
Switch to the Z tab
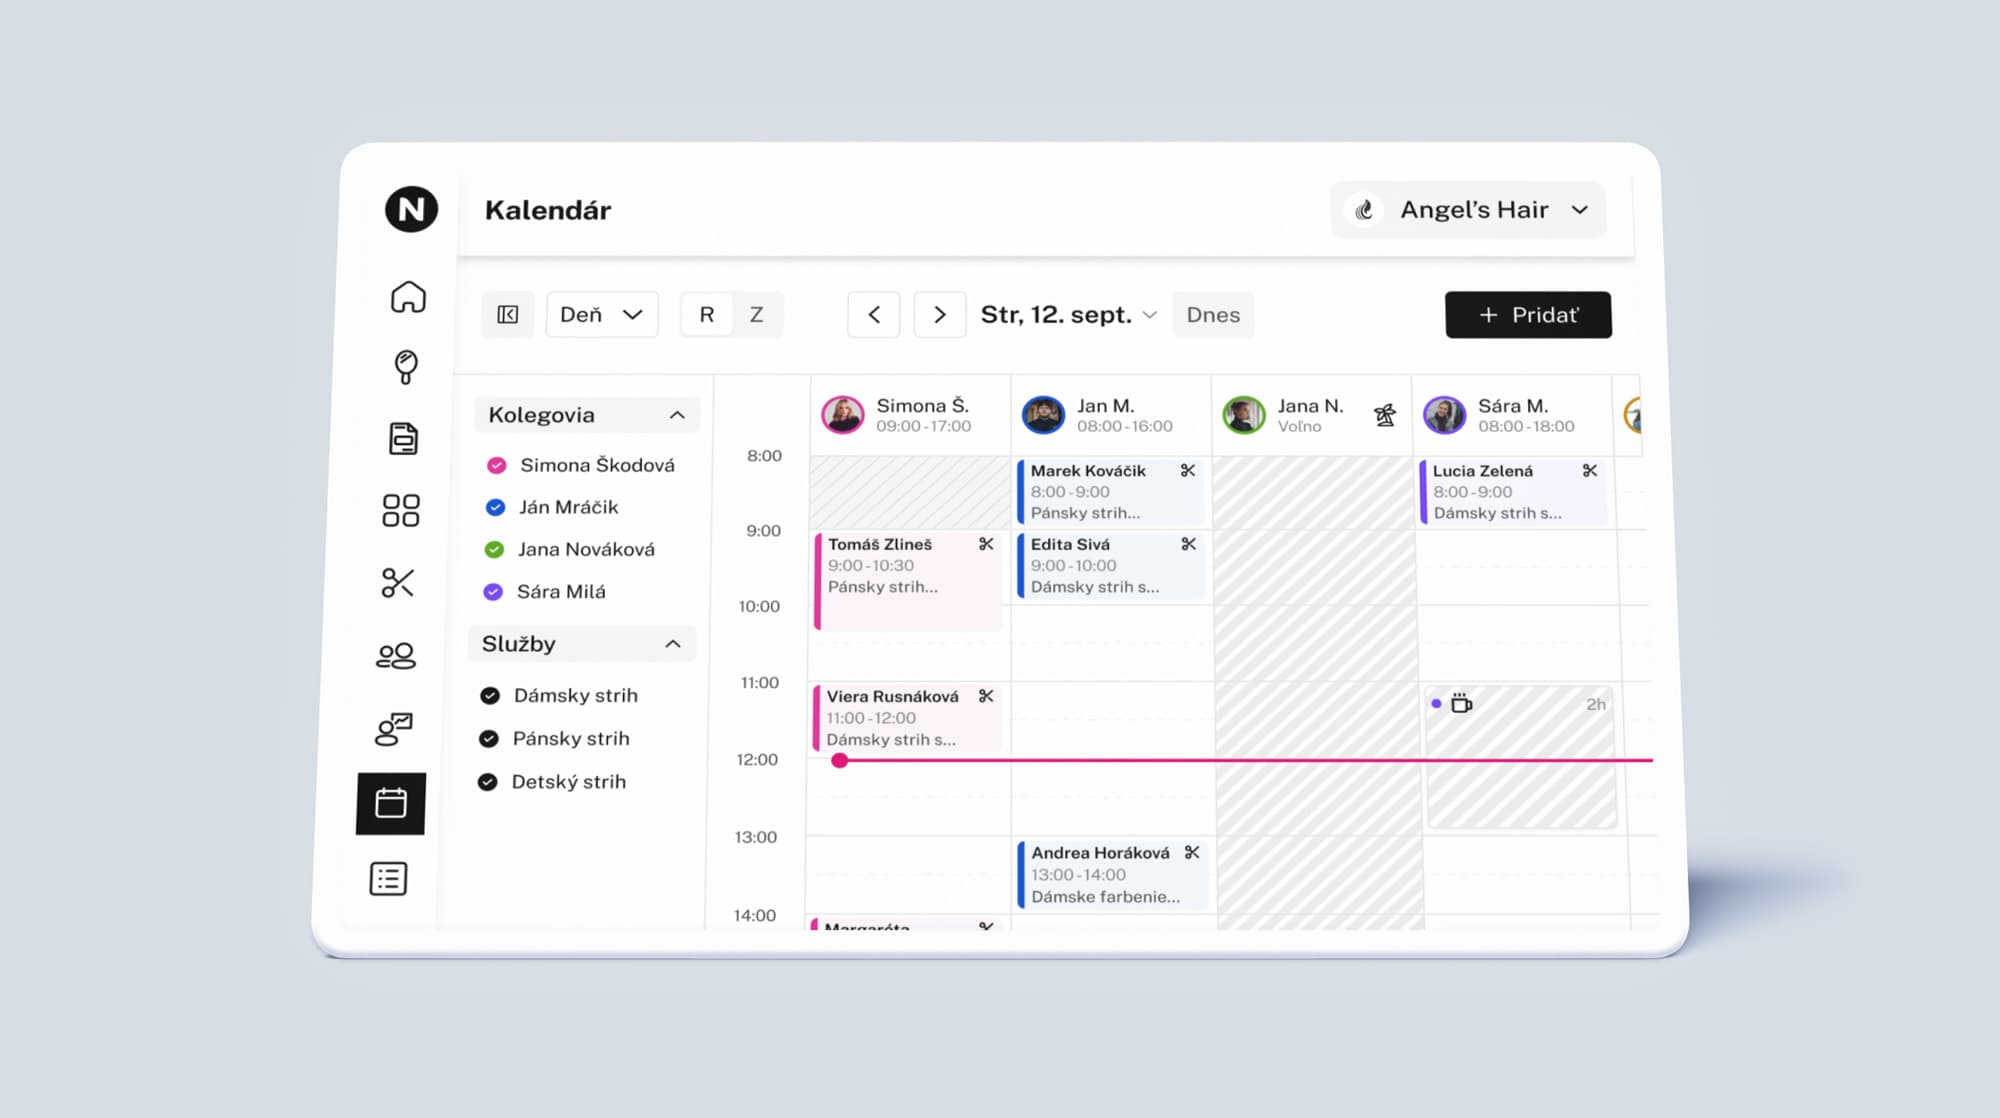point(756,315)
